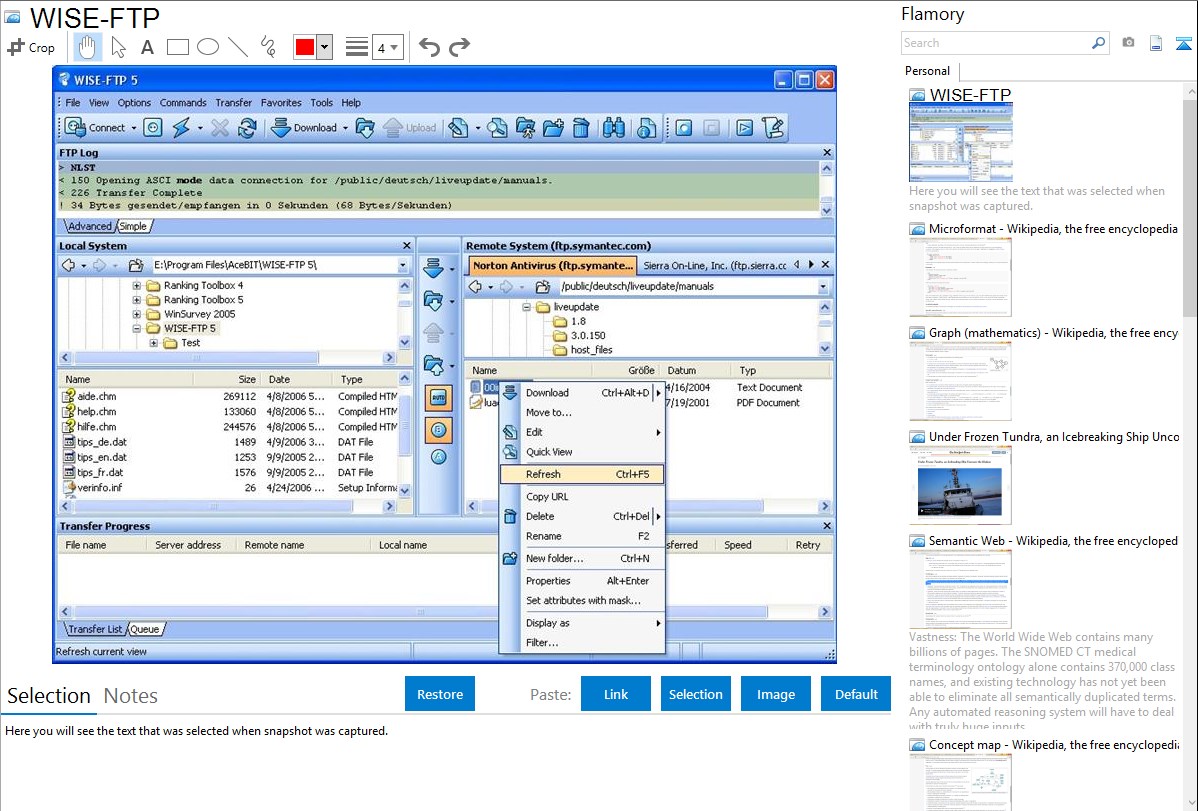This screenshot has width=1198, height=811.
Task: Open the line width dropdown showing 4
Action: point(387,47)
